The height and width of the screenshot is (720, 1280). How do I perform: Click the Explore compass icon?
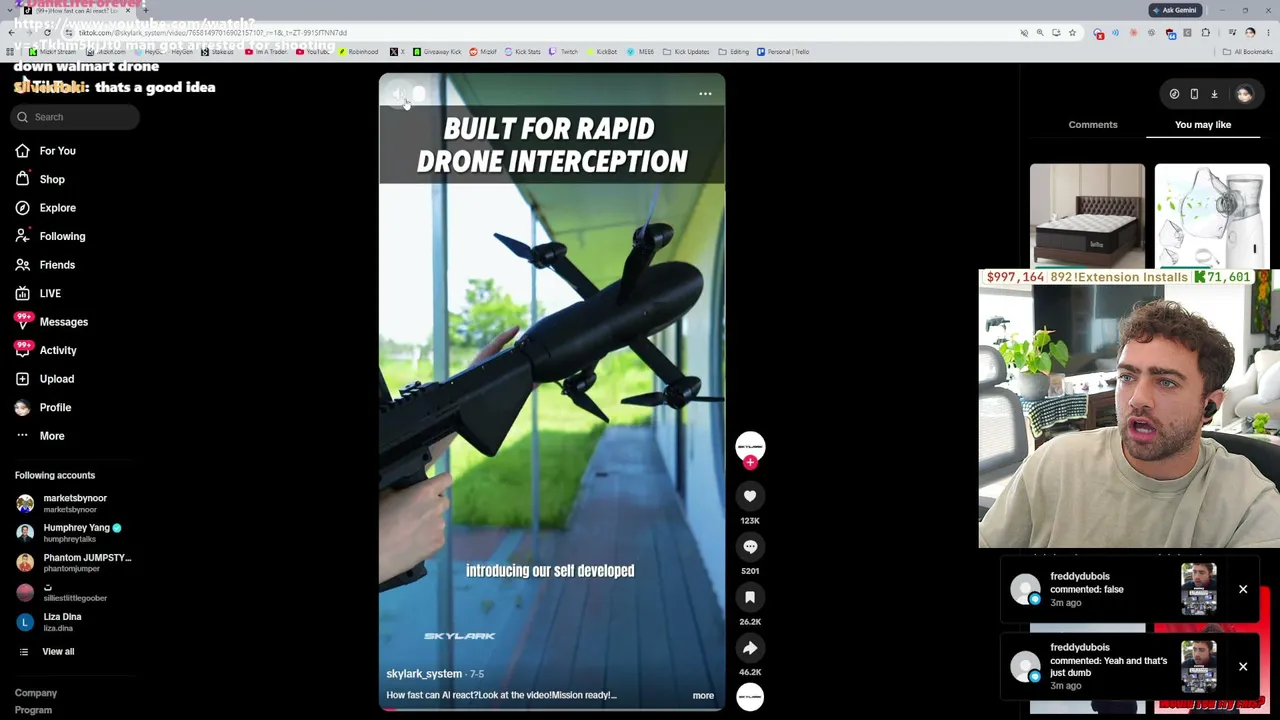(x=22, y=208)
